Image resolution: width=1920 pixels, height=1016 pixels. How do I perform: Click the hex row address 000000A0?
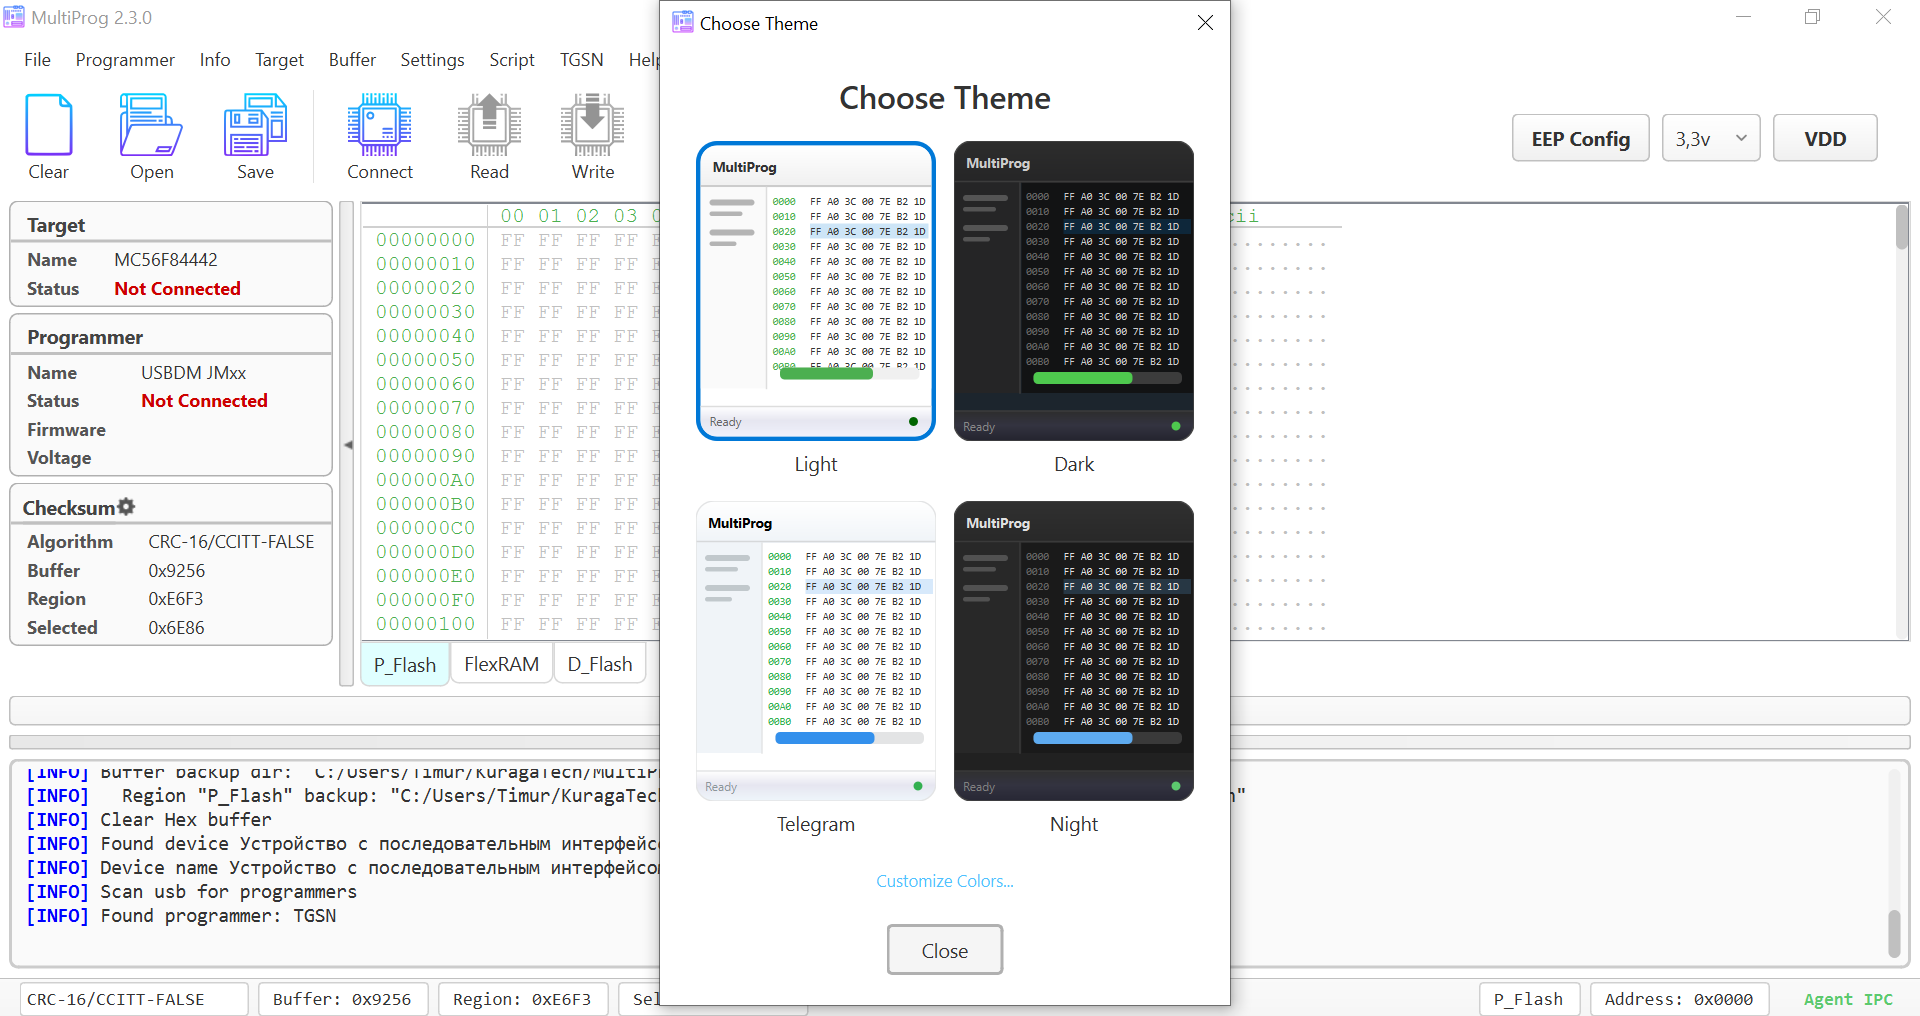426,480
